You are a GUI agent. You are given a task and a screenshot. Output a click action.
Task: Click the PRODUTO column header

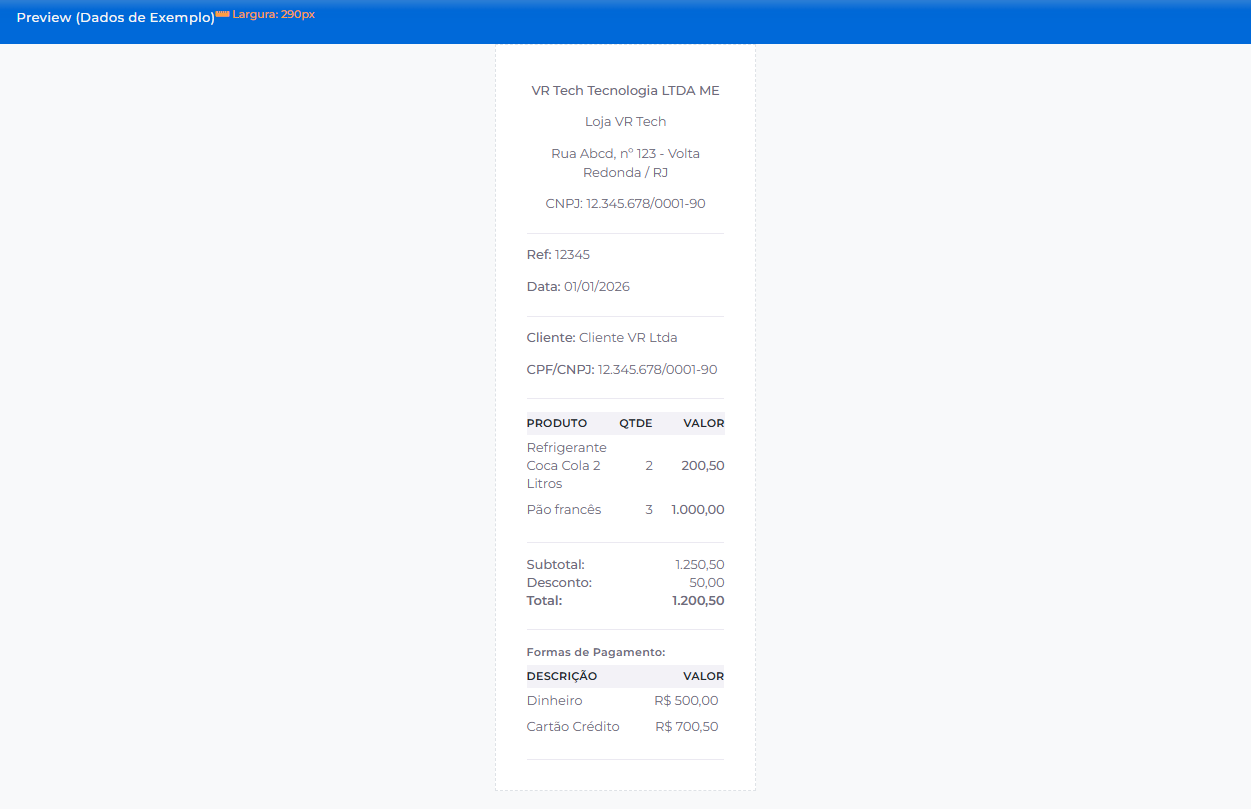[x=557, y=423]
